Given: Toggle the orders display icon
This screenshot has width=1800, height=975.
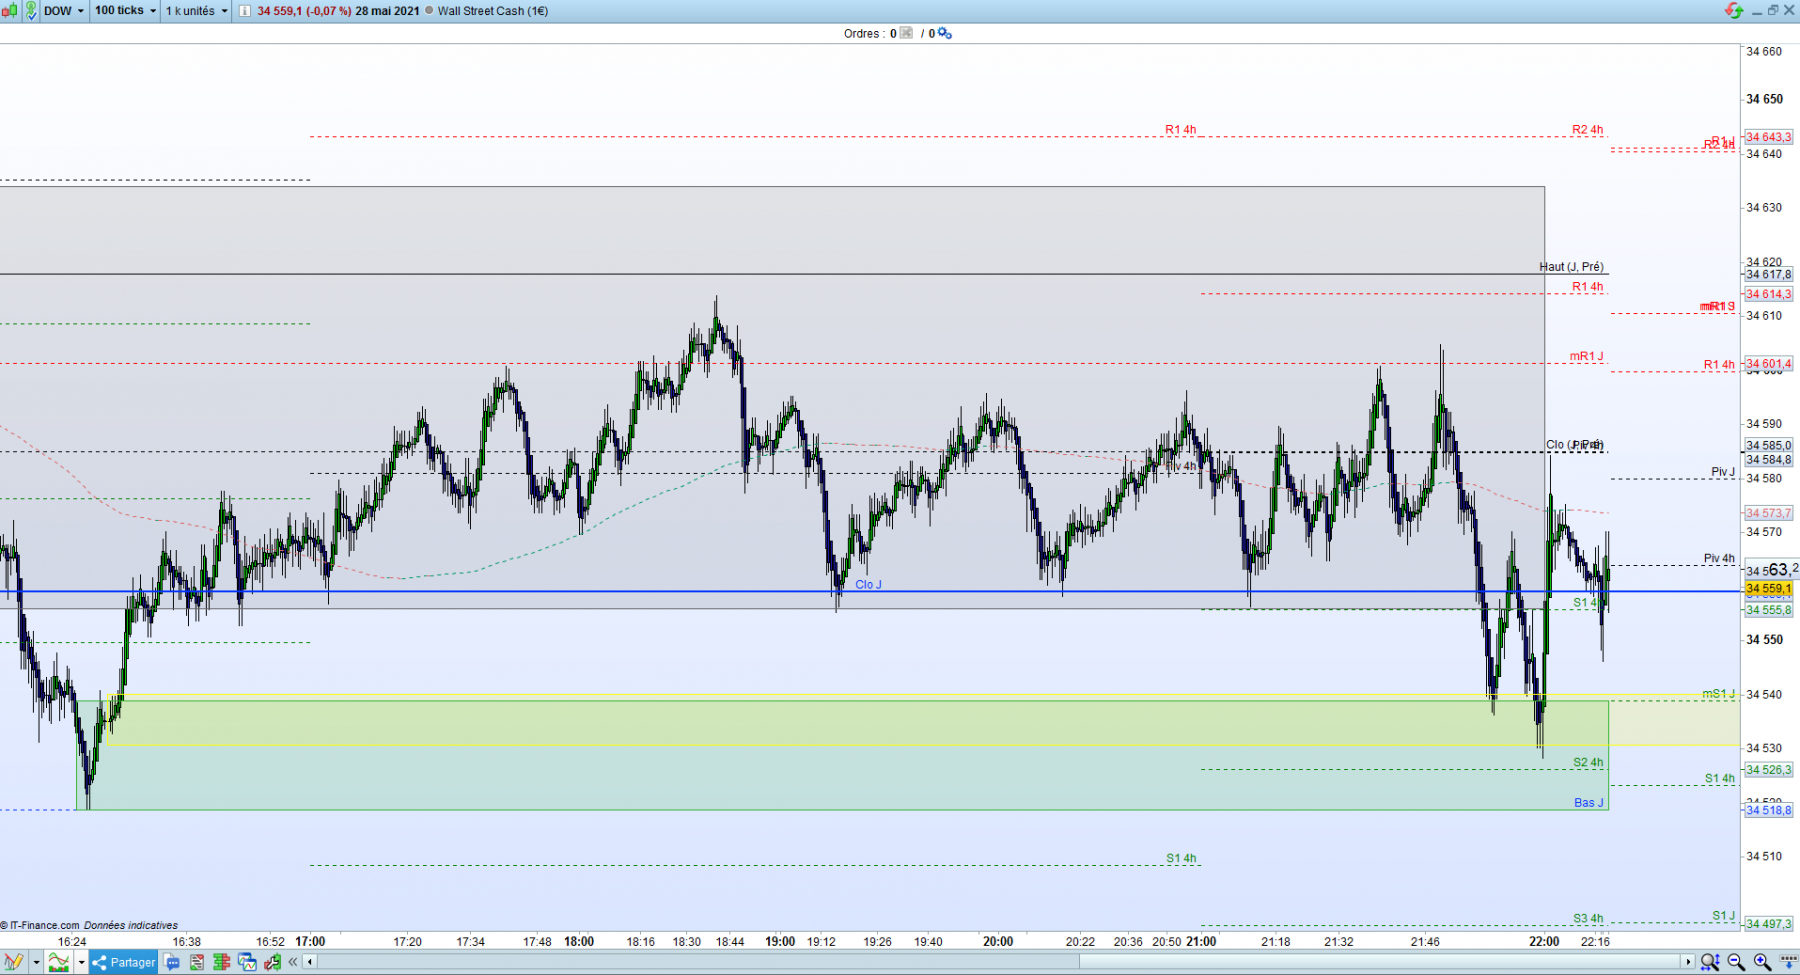Looking at the screenshot, I should (906, 33).
